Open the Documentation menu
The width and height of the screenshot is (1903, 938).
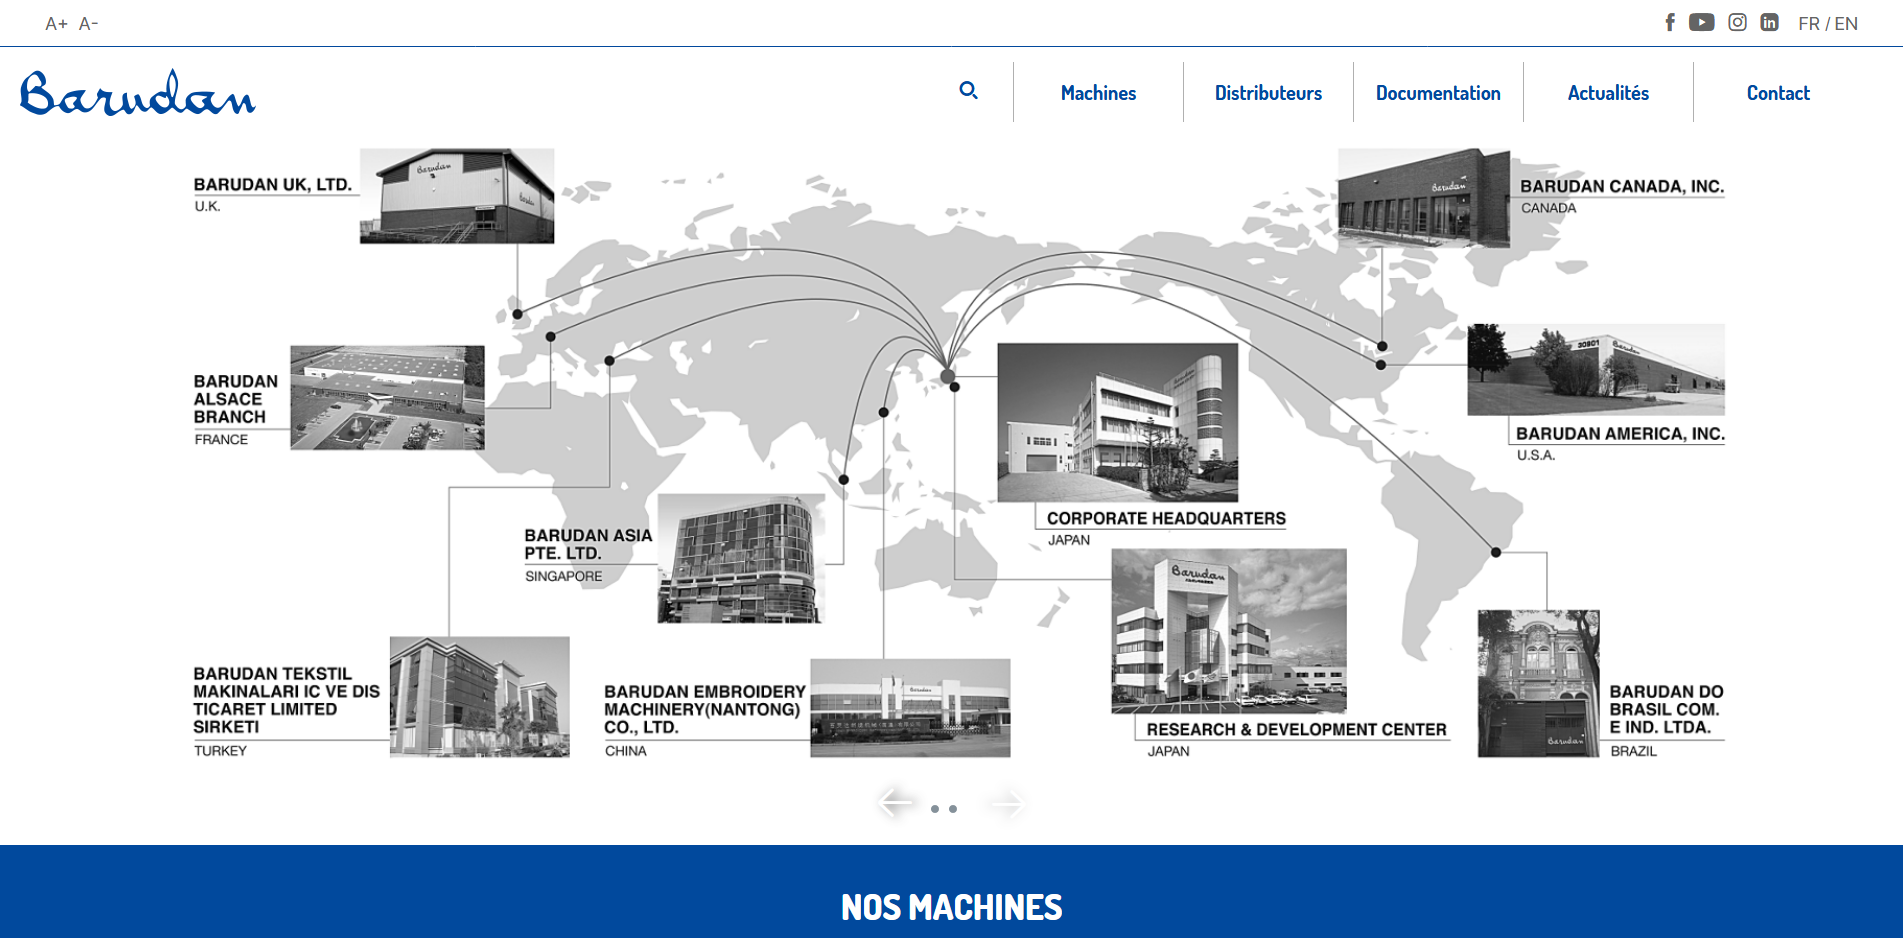pyautogui.click(x=1438, y=93)
